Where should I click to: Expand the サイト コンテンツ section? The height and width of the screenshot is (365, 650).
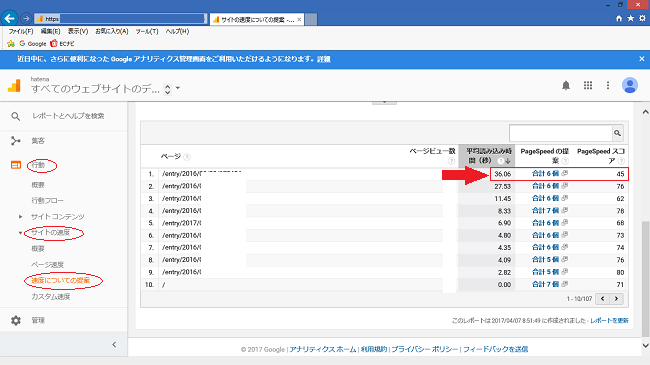(20, 217)
